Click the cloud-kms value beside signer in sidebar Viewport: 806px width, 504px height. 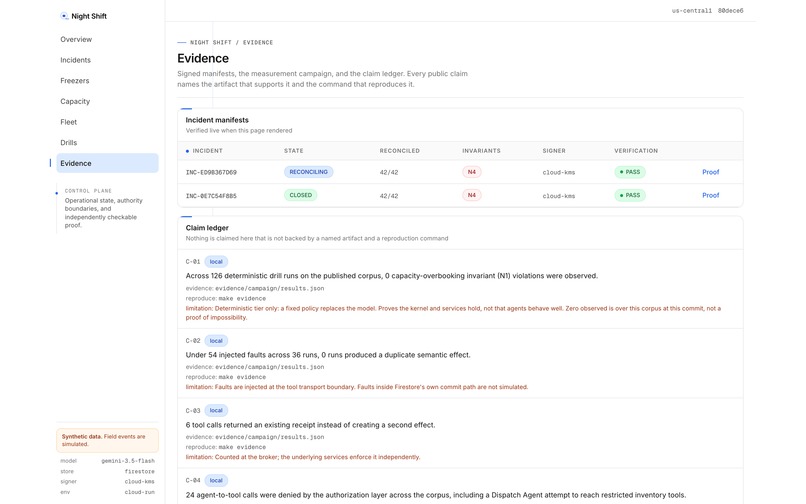(139, 482)
